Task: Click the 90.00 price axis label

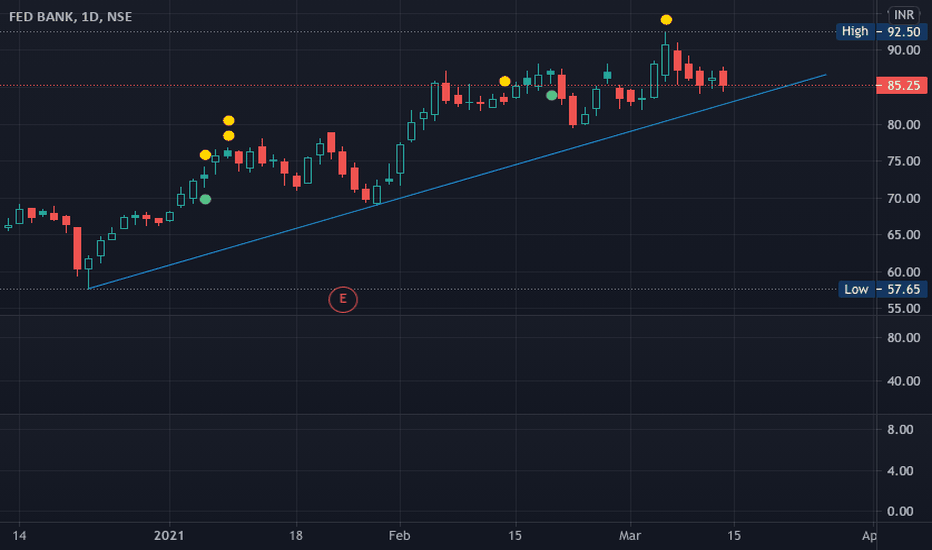Action: pyautogui.click(x=903, y=51)
